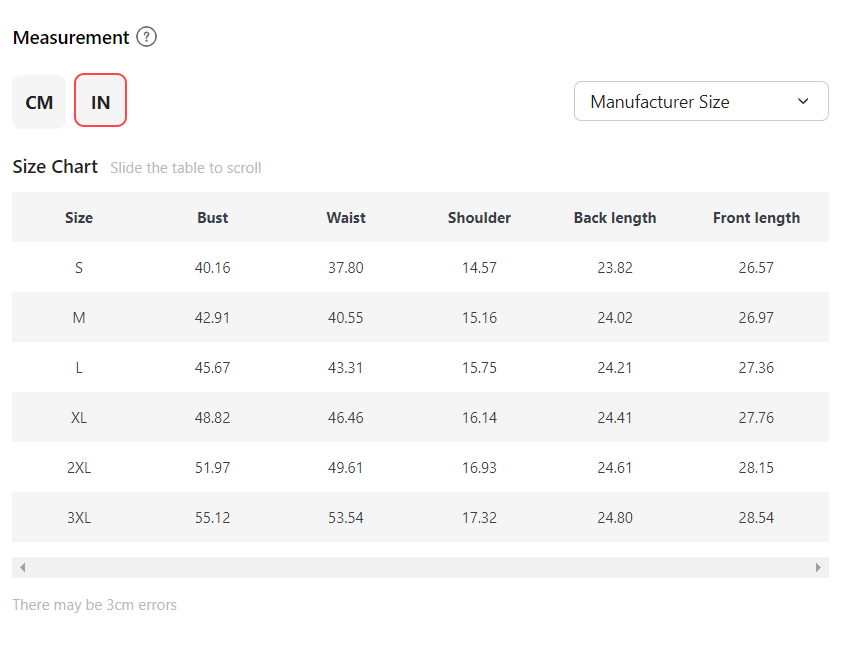Switch measurement units to CM
The image size is (845, 649).
click(x=39, y=102)
